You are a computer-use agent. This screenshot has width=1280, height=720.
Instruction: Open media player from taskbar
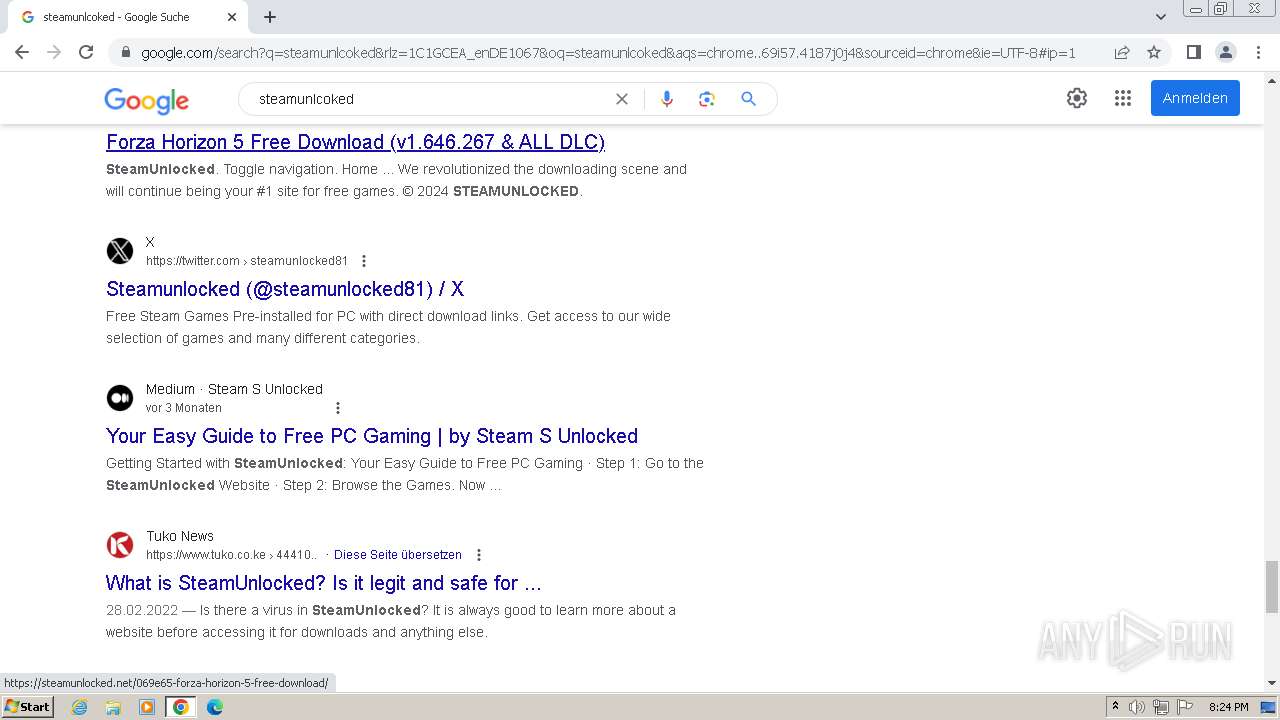coord(147,707)
